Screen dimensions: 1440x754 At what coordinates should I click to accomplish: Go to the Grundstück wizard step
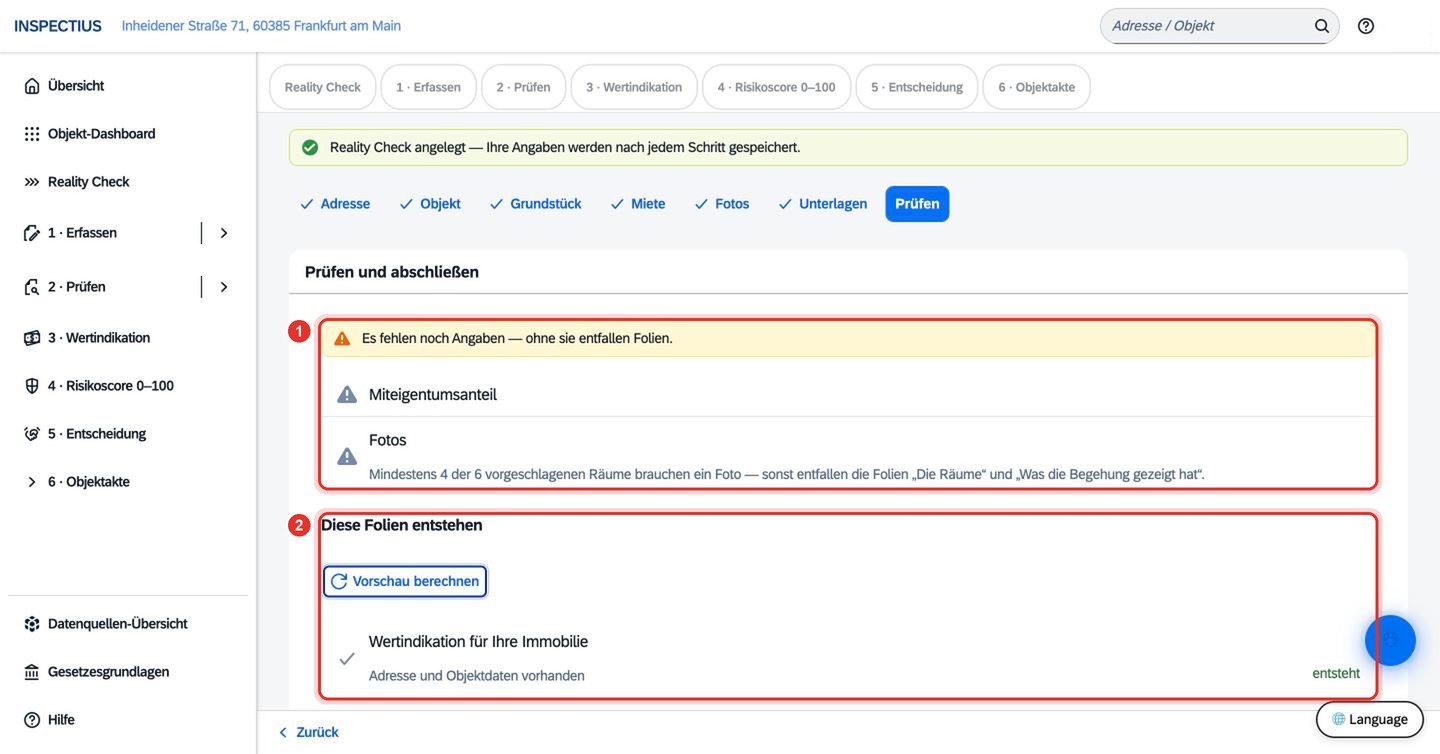point(535,204)
